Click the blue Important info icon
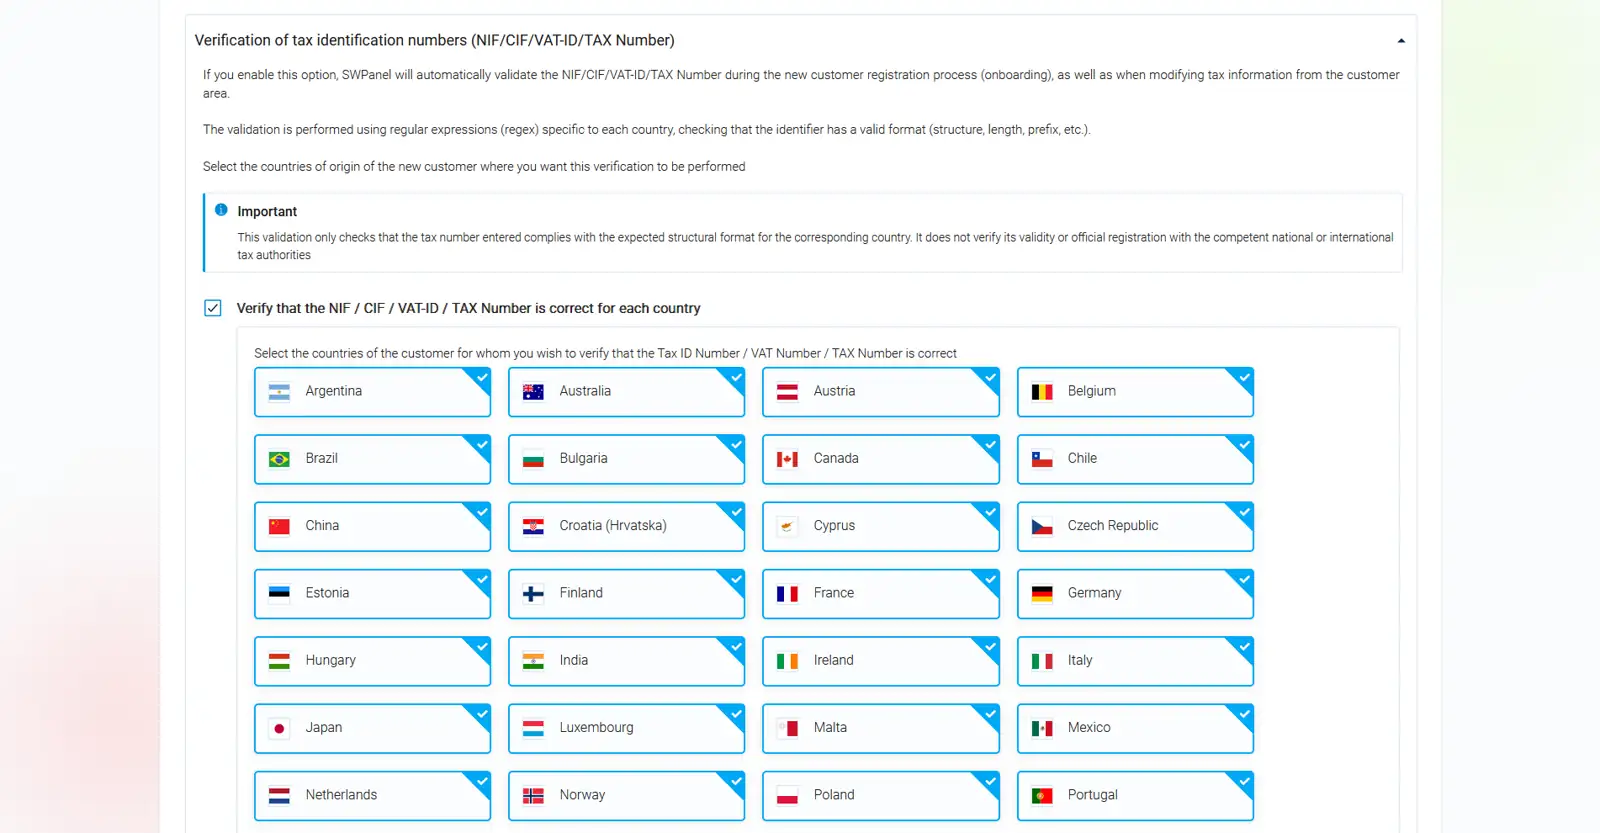This screenshot has width=1600, height=833. [x=221, y=210]
